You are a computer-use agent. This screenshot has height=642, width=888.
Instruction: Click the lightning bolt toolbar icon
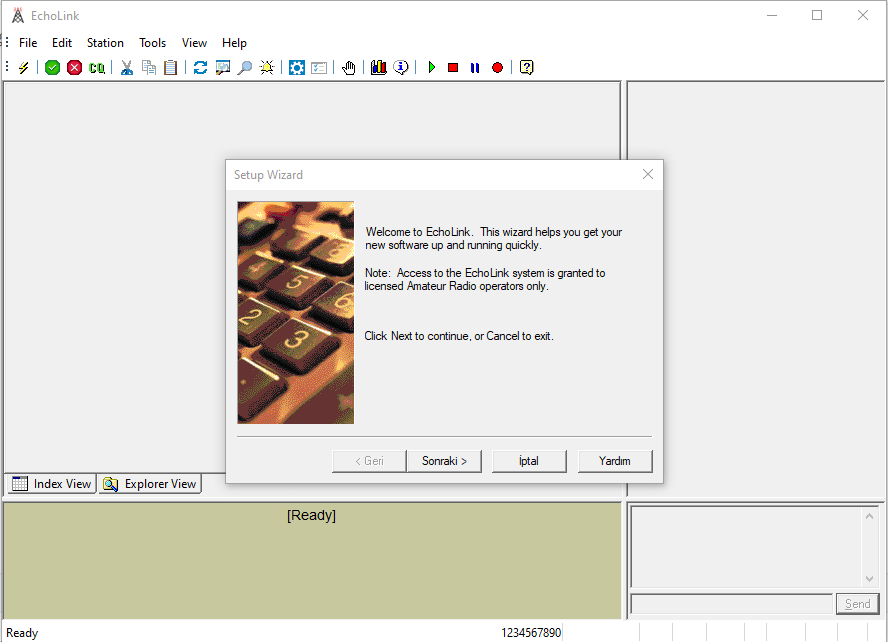click(x=24, y=67)
